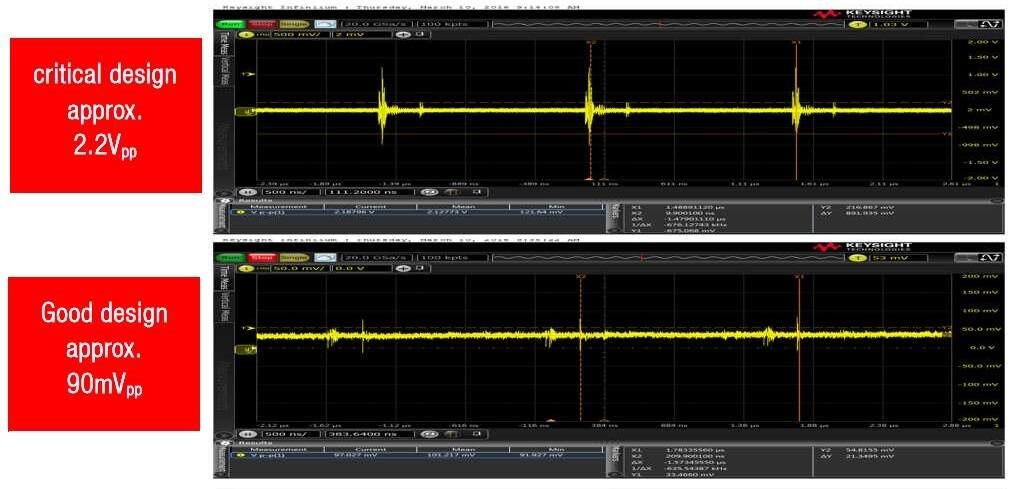Click 100 kpts memory depth field, bottom scope
This screenshot has height=489, width=1012.
pos(451,258)
